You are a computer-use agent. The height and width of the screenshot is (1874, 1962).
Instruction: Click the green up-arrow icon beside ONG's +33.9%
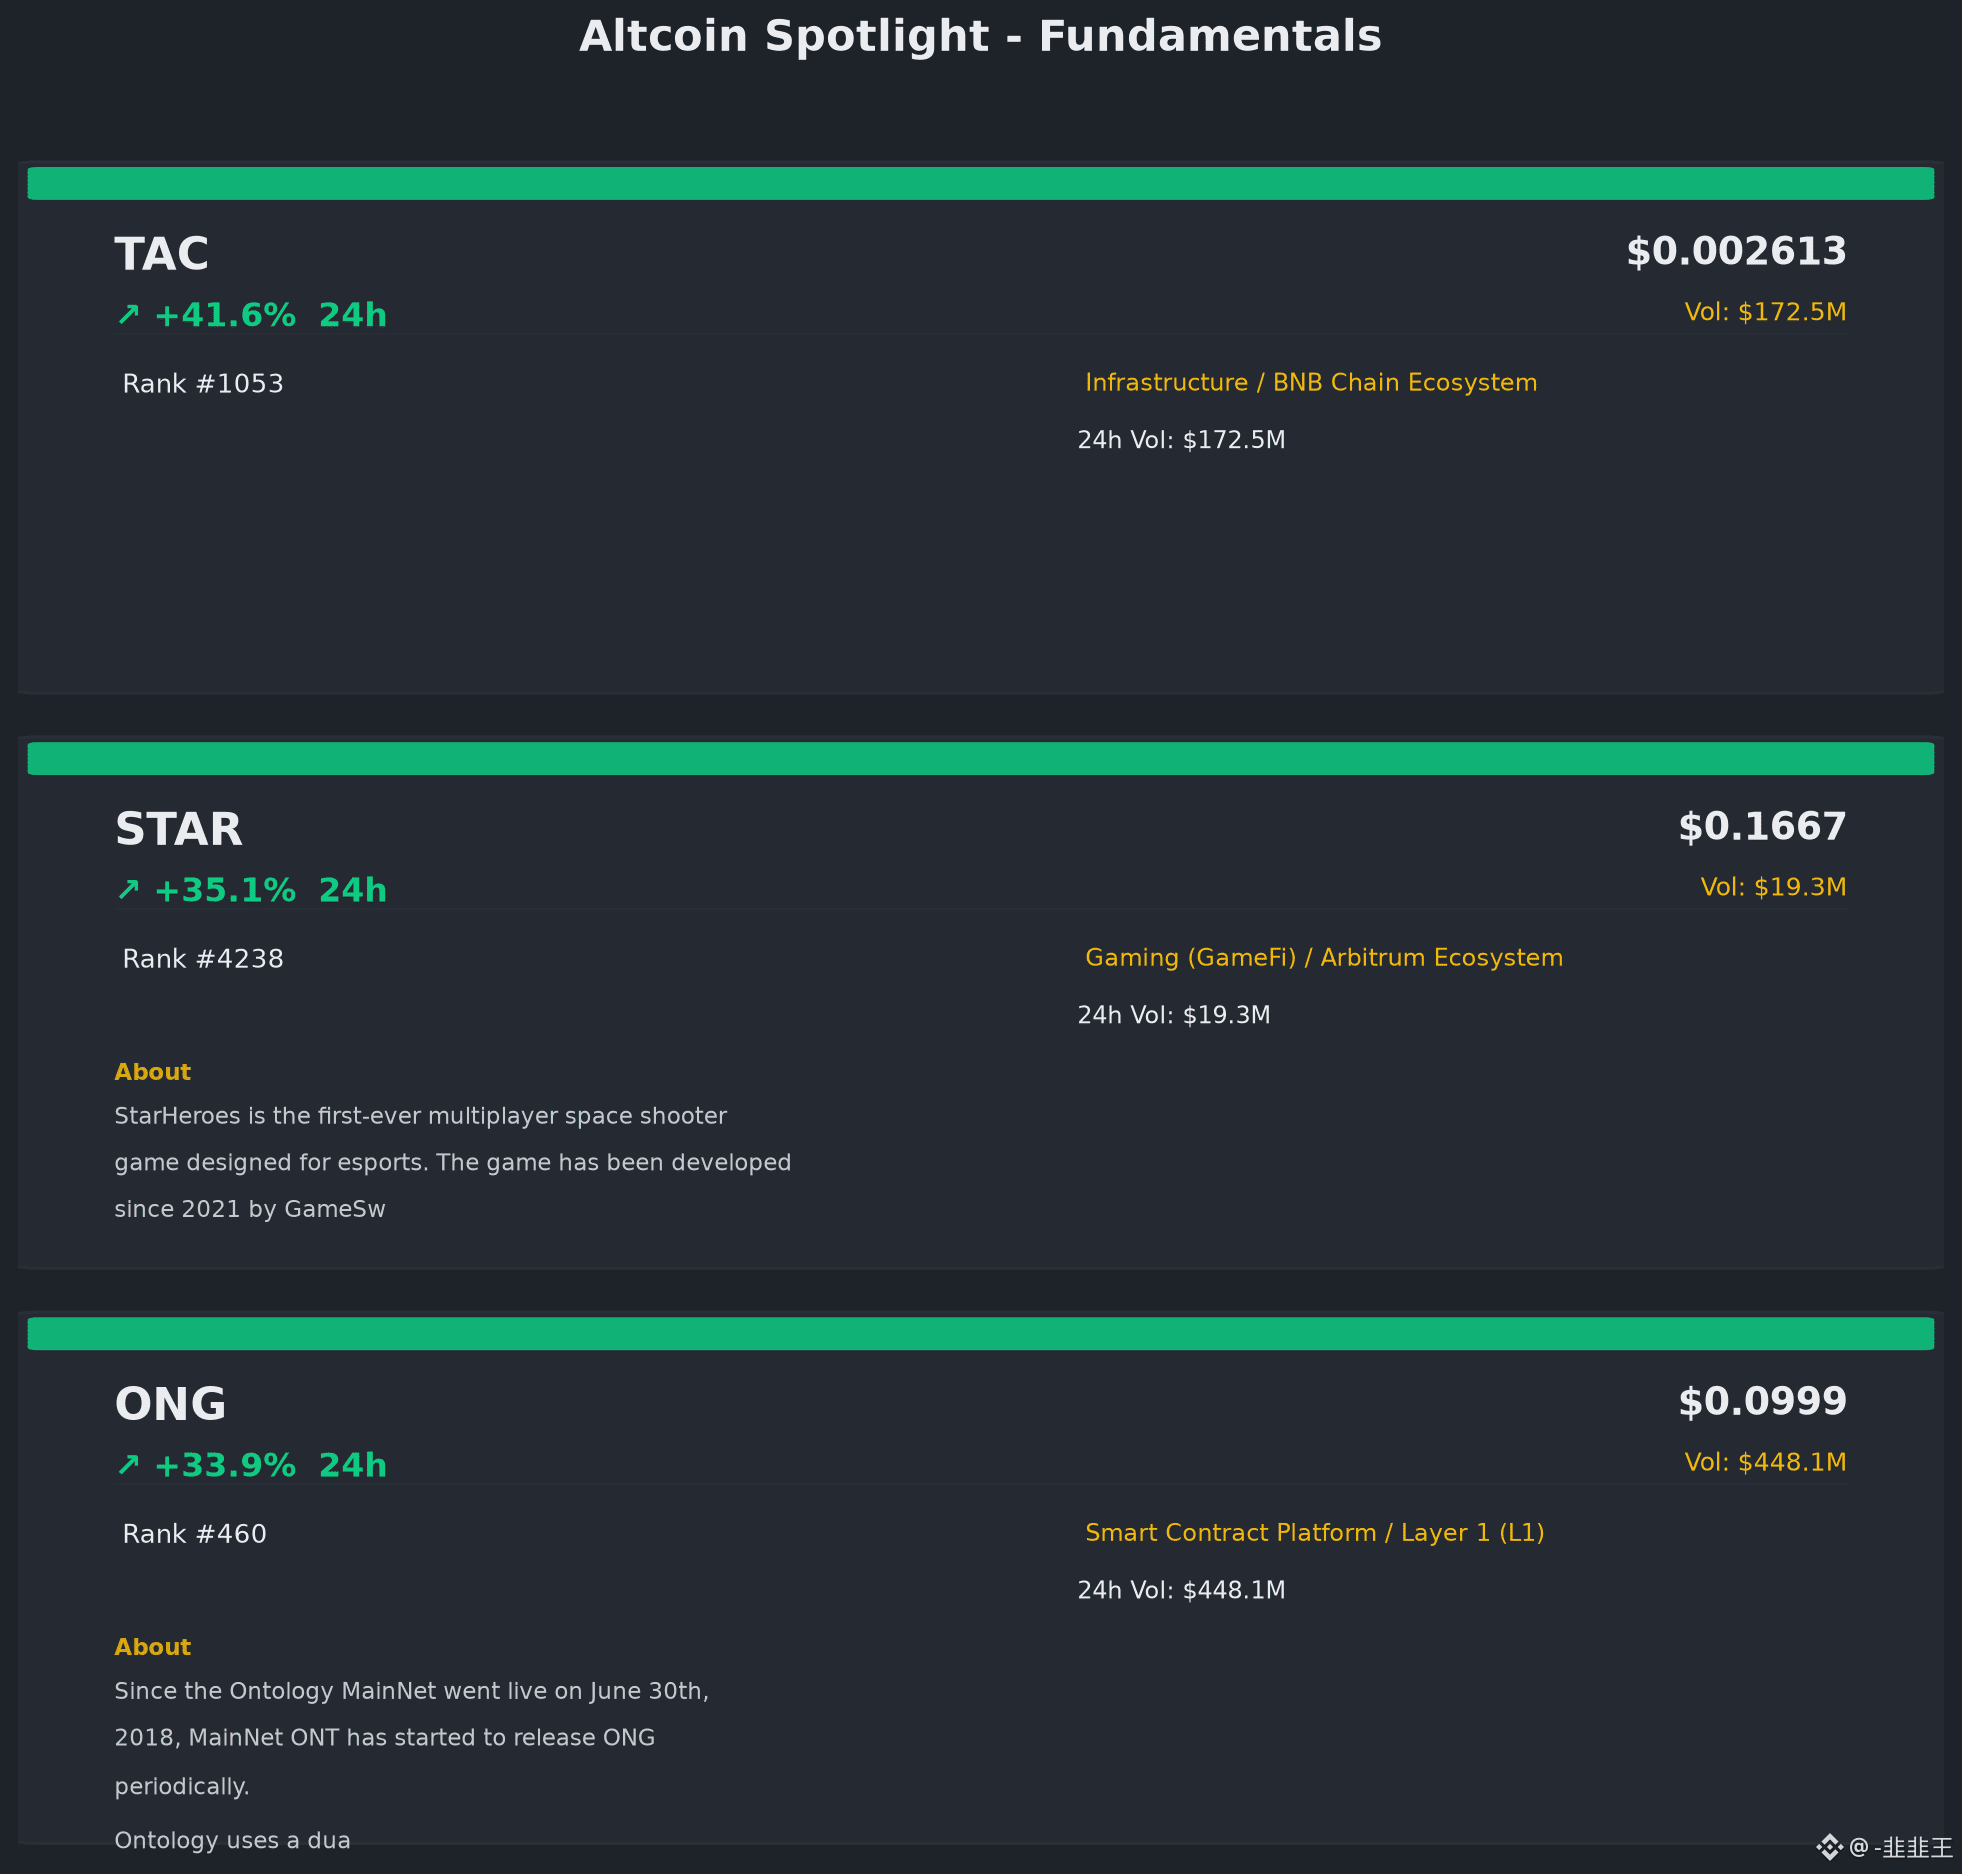tap(128, 1465)
